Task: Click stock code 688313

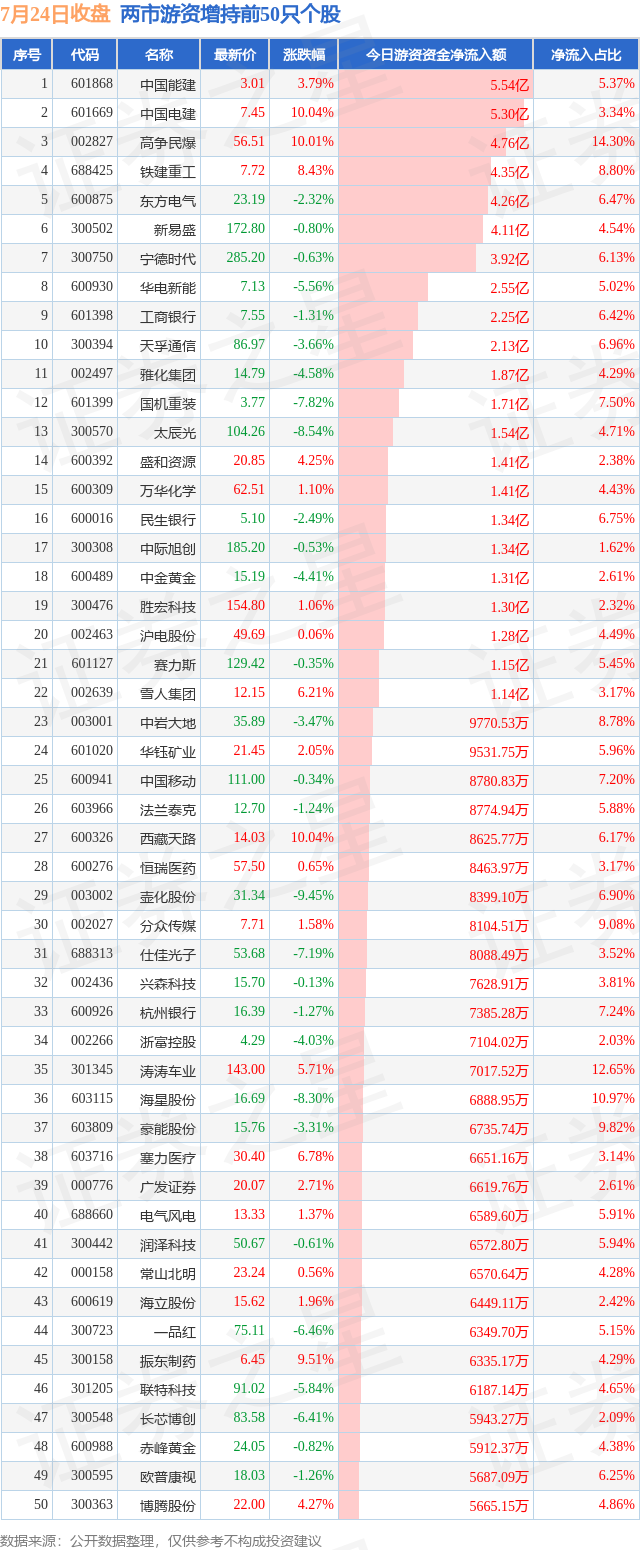Action: tap(92, 954)
